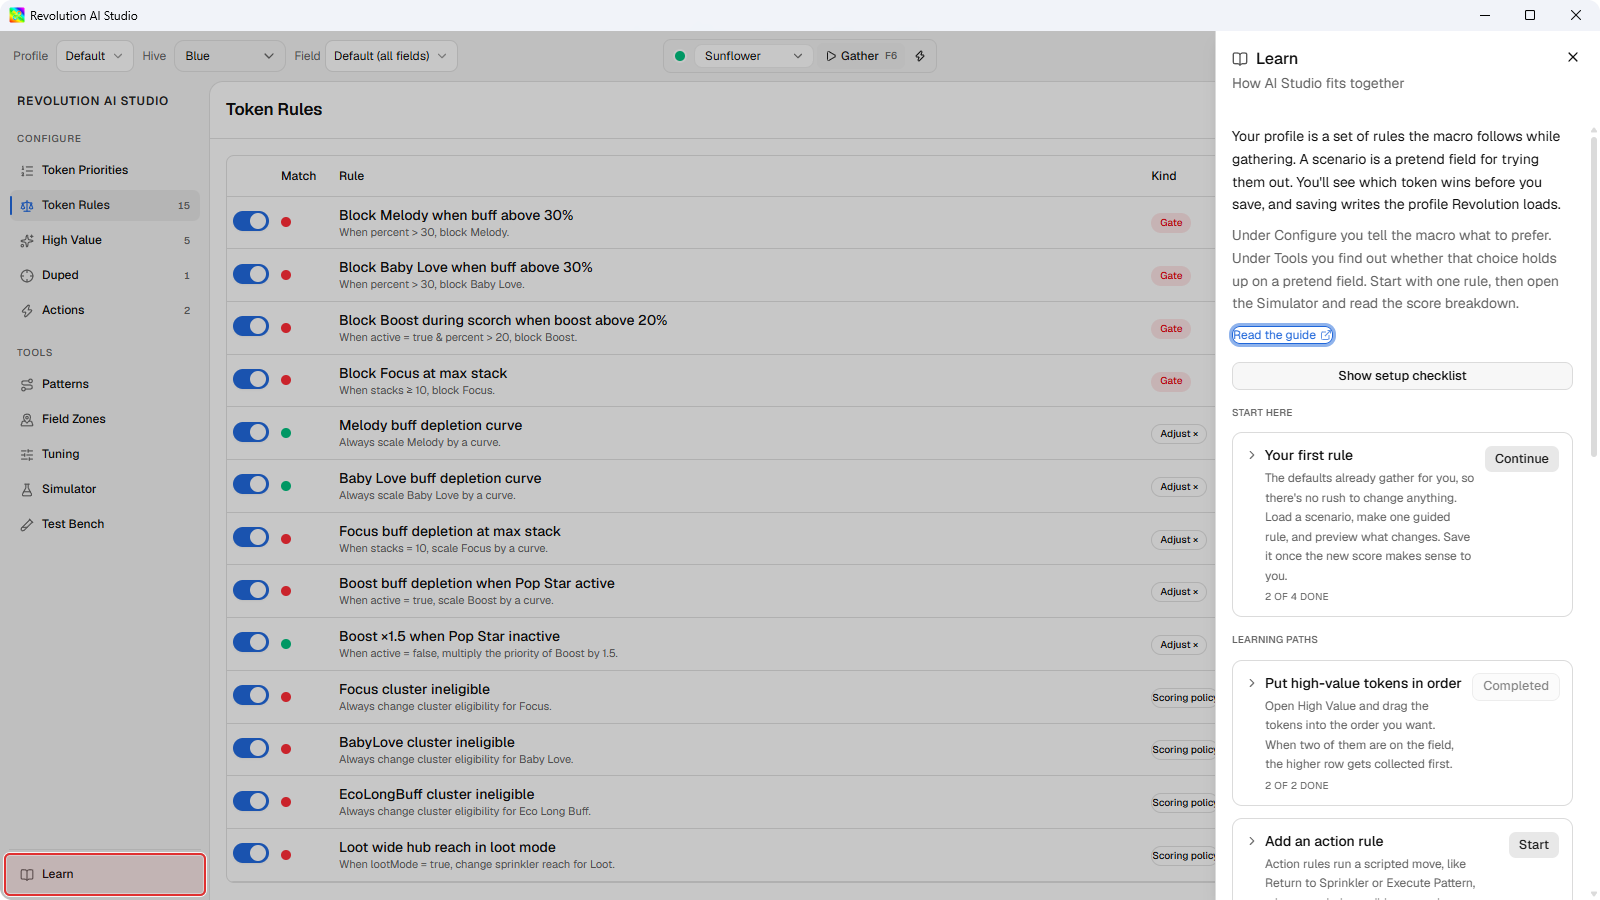Screen dimensions: 1600x900
Task: Expand Put high-value tokens in order card
Action: coord(1251,683)
